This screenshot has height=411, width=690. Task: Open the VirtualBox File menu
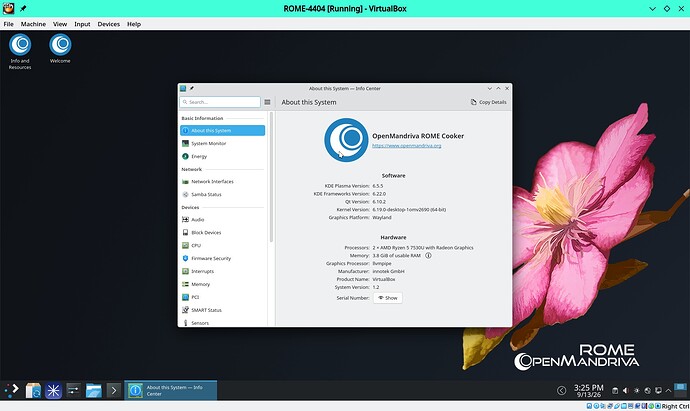click(8, 24)
